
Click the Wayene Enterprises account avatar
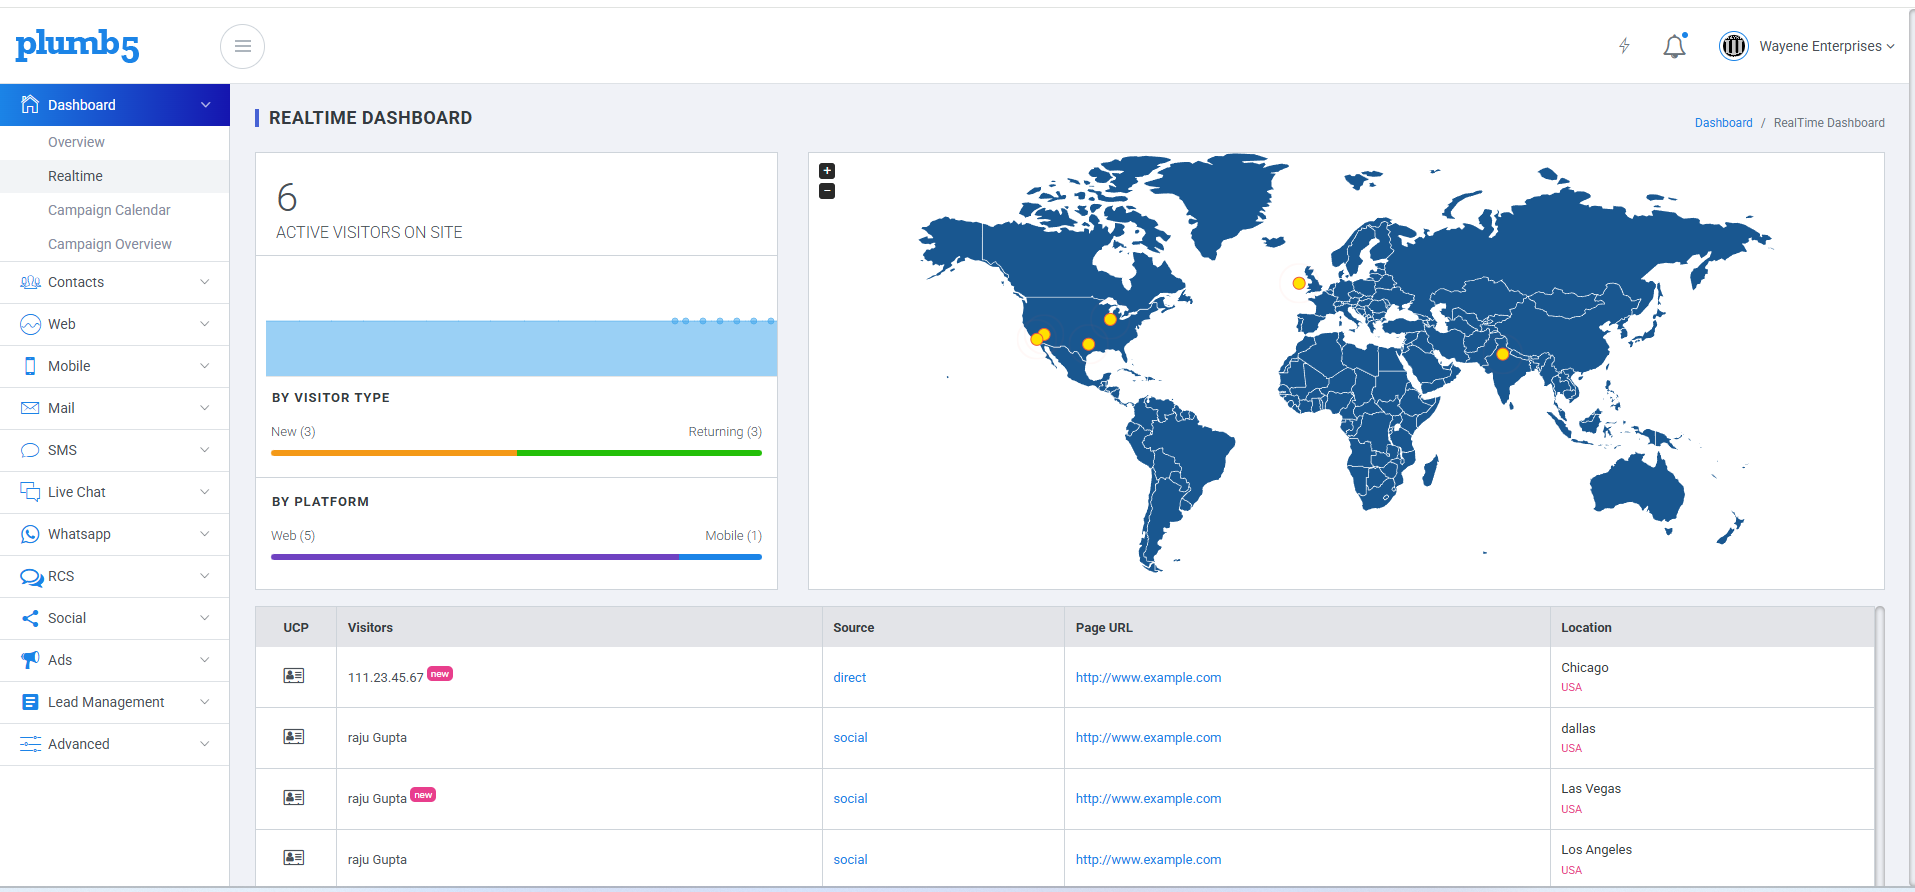1734,46
